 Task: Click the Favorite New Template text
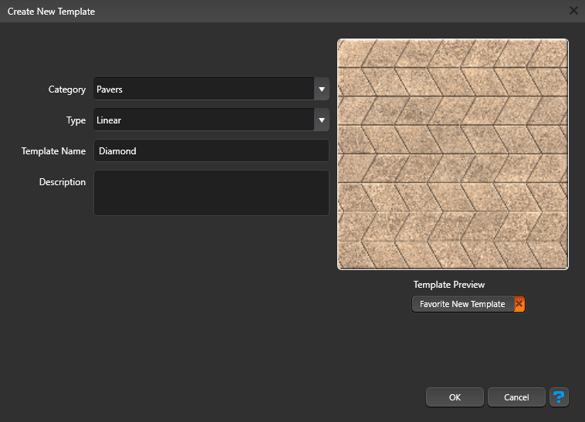click(462, 304)
